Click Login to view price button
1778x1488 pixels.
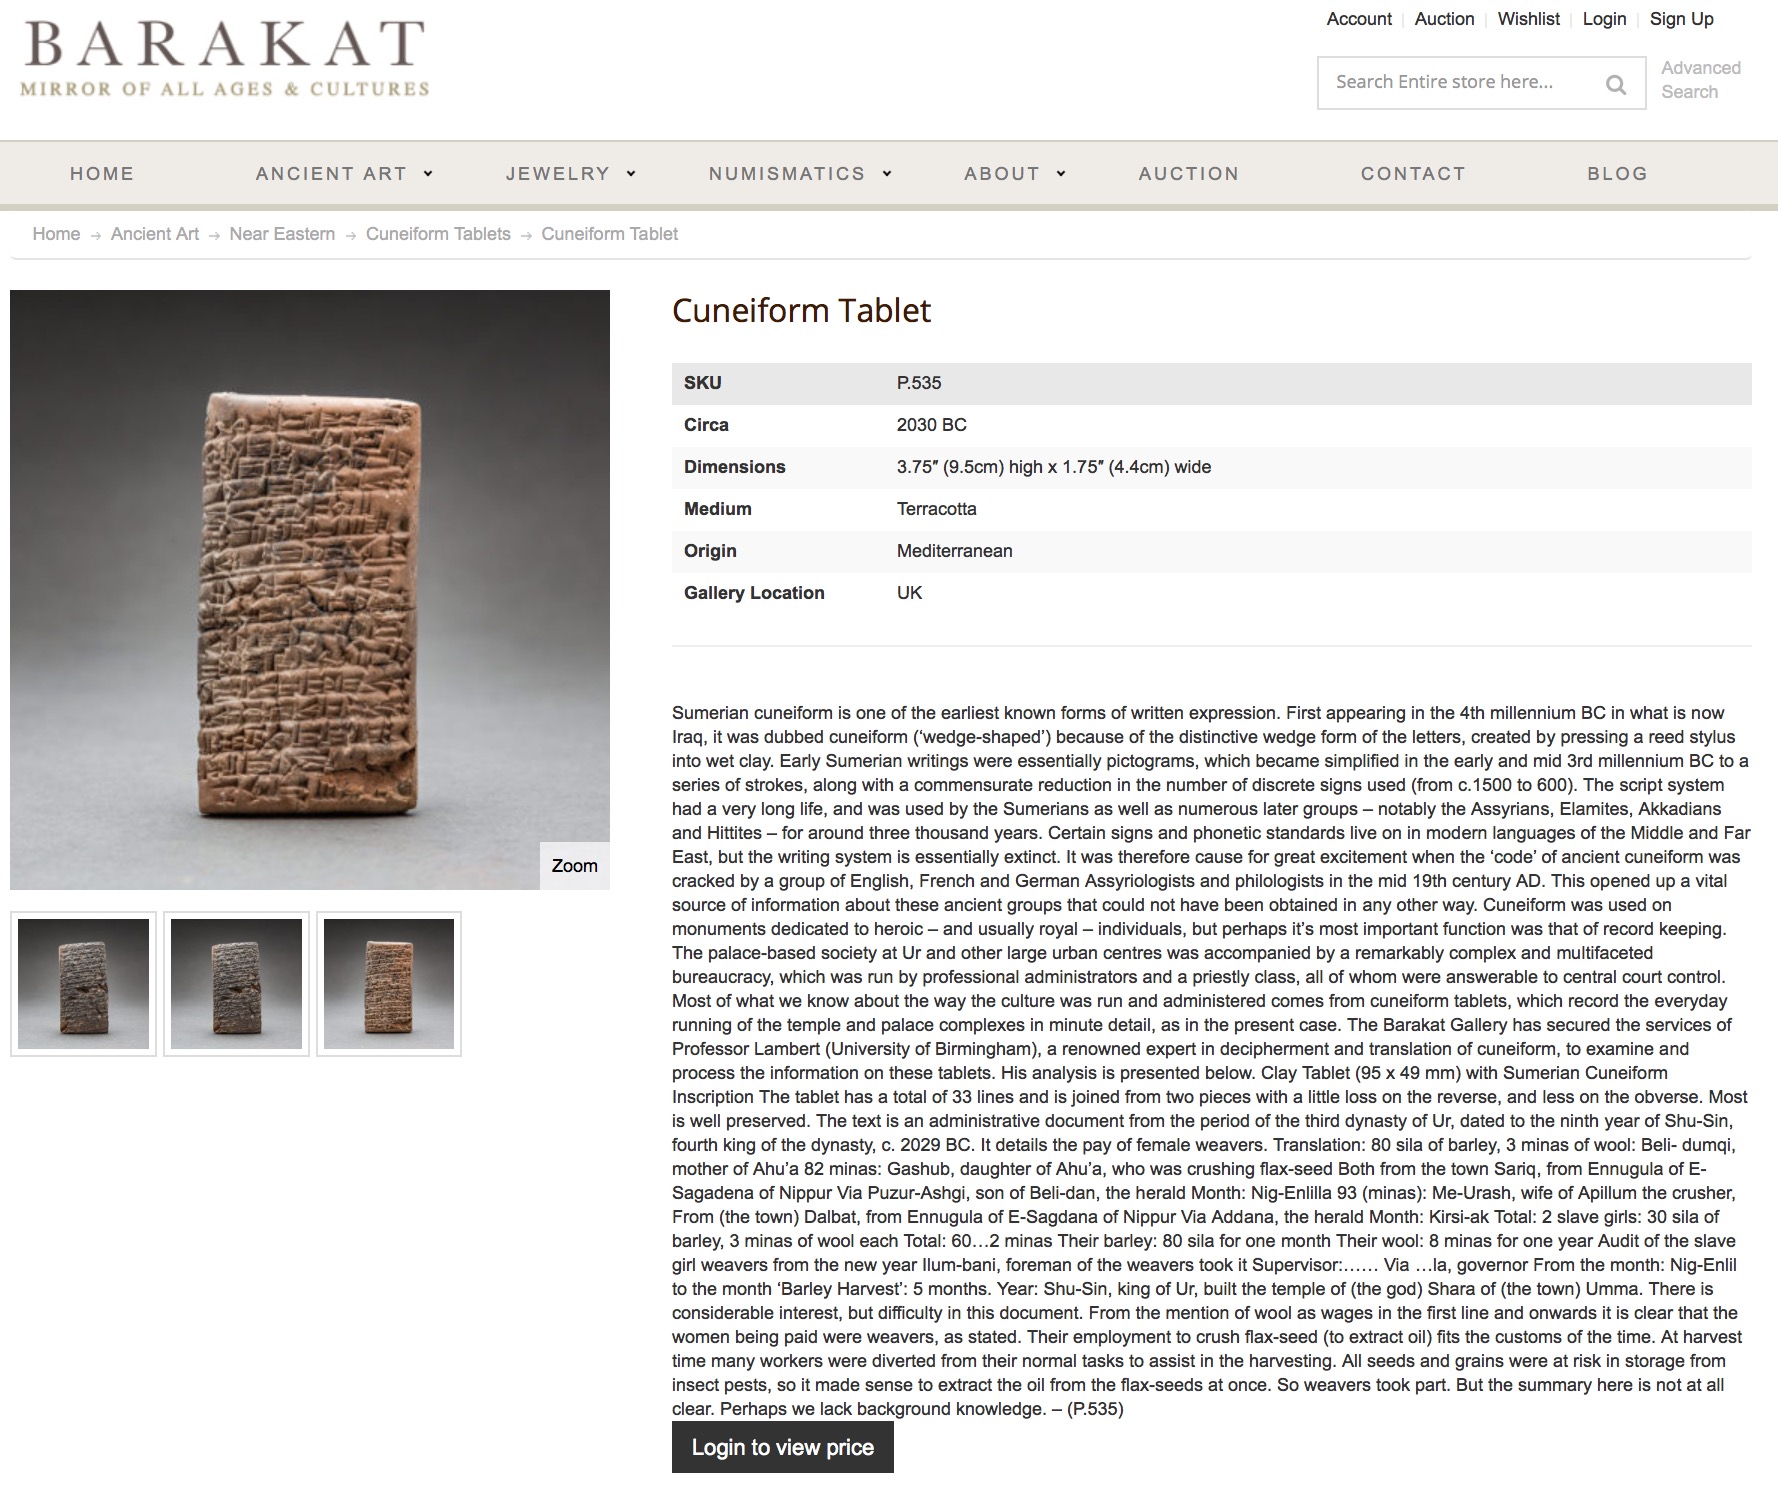[782, 1447]
